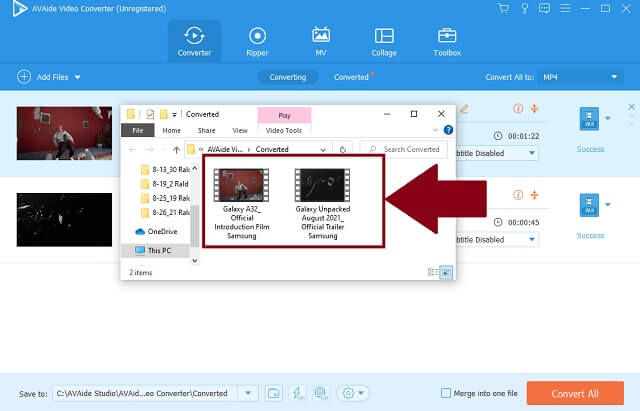The height and width of the screenshot is (411, 640).
Task: Open the feedback chat icon
Action: 544,9
